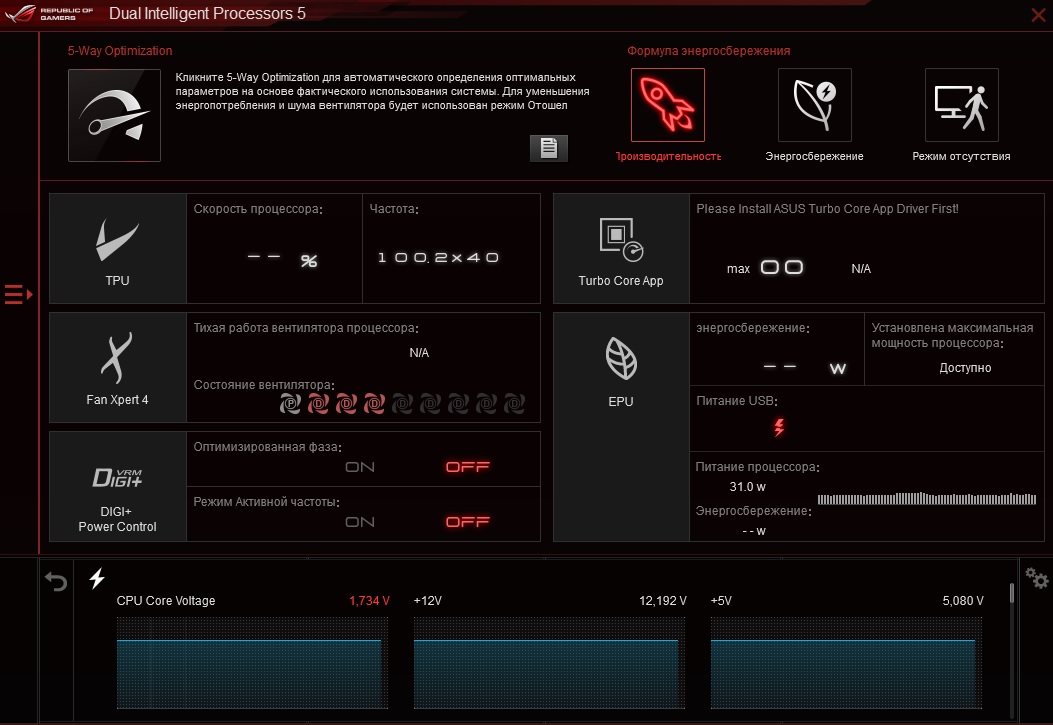
Task: Click the +5V voltage graph
Action: pyautogui.click(x=846, y=663)
